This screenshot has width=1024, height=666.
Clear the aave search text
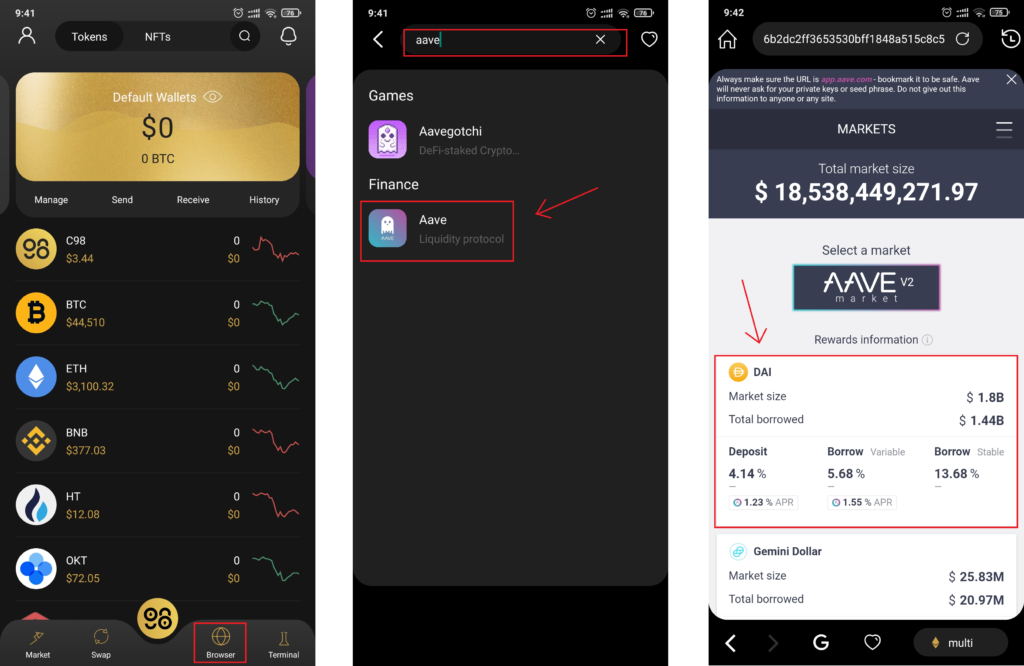(600, 39)
